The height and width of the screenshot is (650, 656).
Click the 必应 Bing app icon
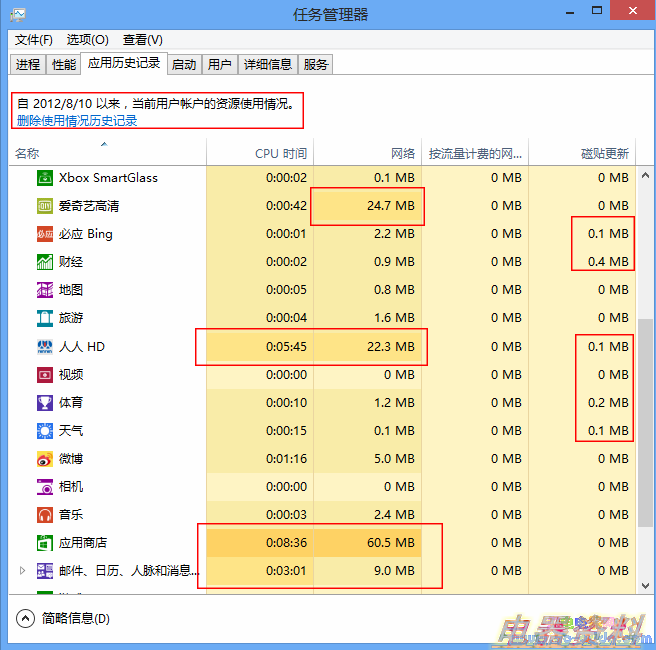click(45, 234)
